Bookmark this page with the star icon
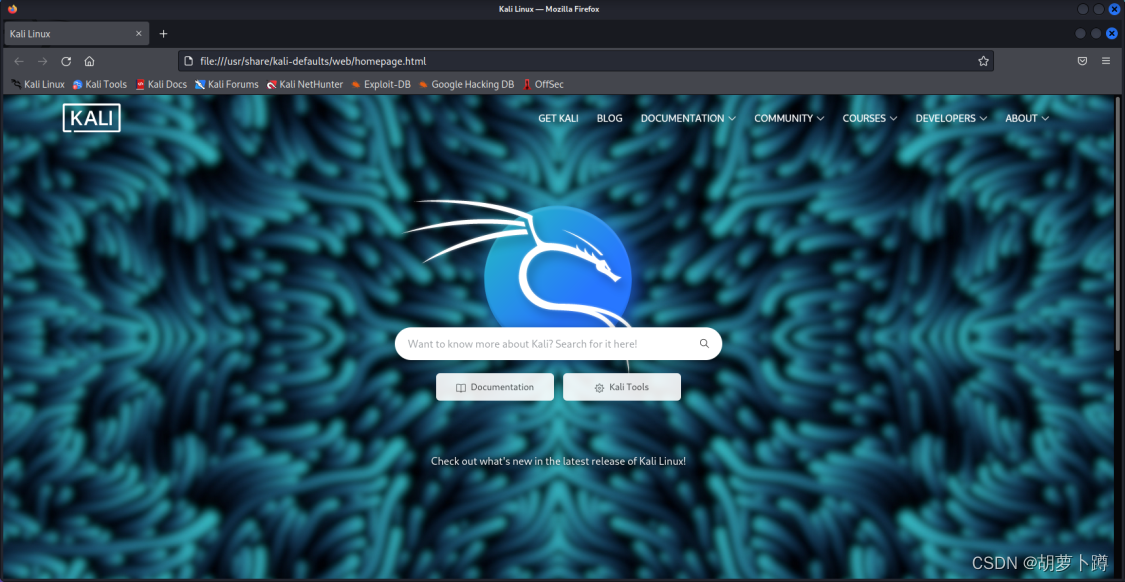 (983, 61)
